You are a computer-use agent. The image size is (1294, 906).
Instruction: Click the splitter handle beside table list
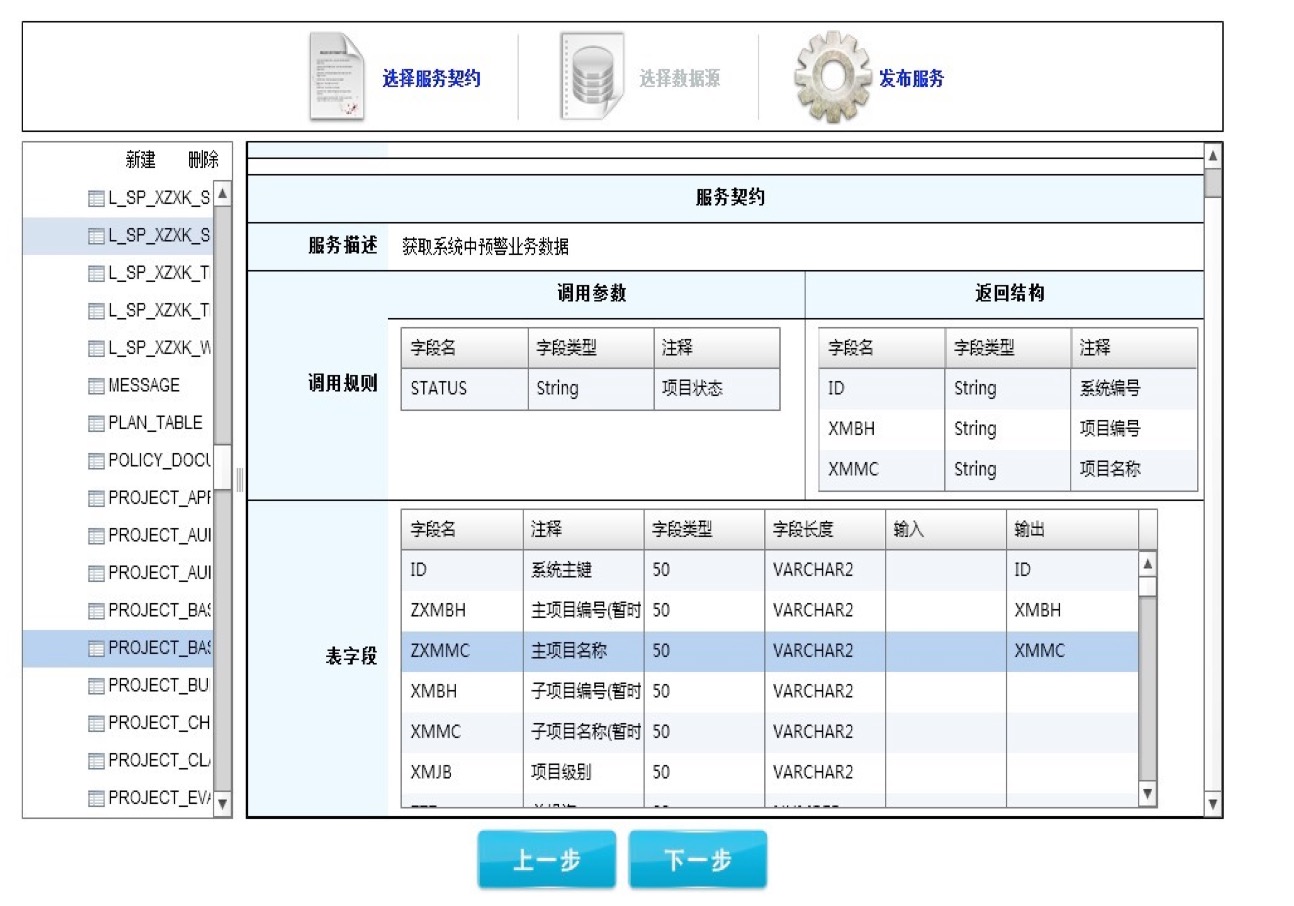click(x=239, y=478)
